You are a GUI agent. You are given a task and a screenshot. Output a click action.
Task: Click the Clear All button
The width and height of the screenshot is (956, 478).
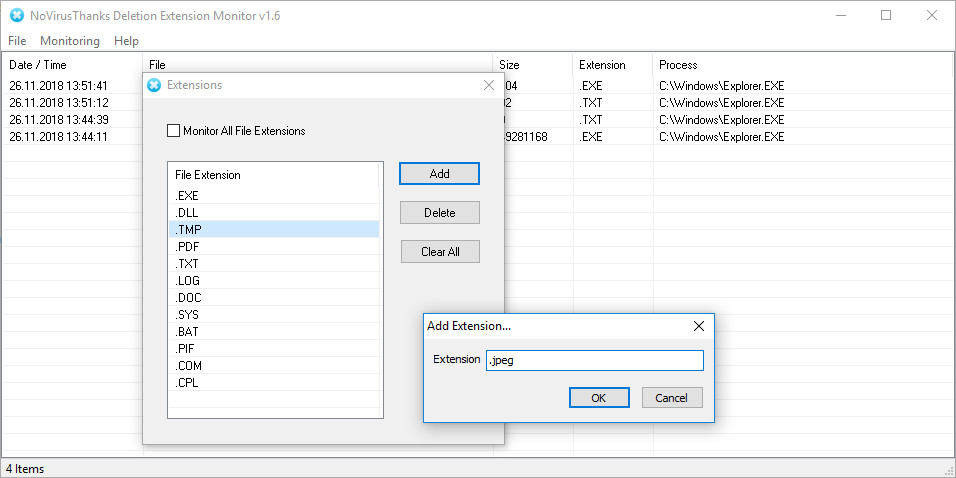(440, 252)
